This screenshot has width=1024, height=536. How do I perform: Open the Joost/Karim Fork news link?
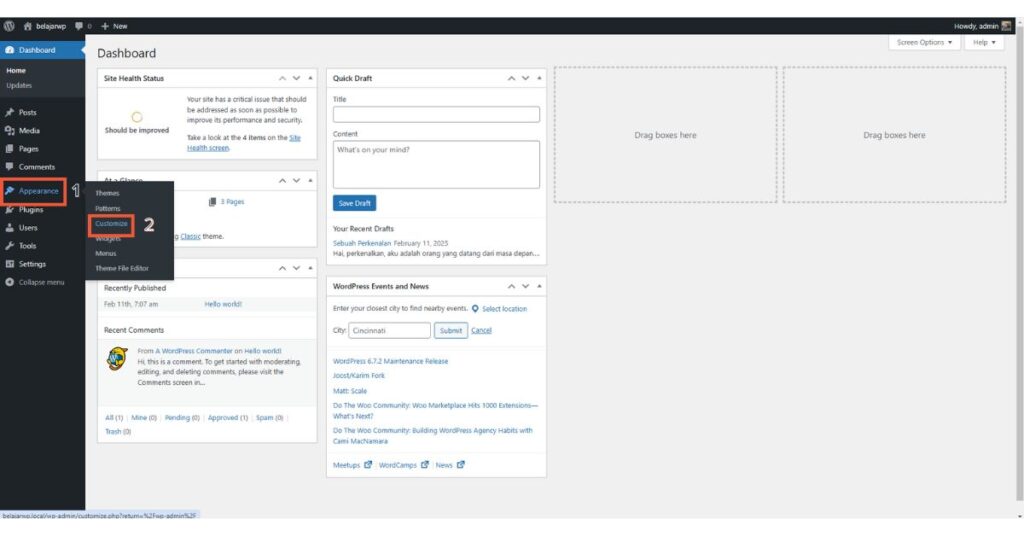359,376
